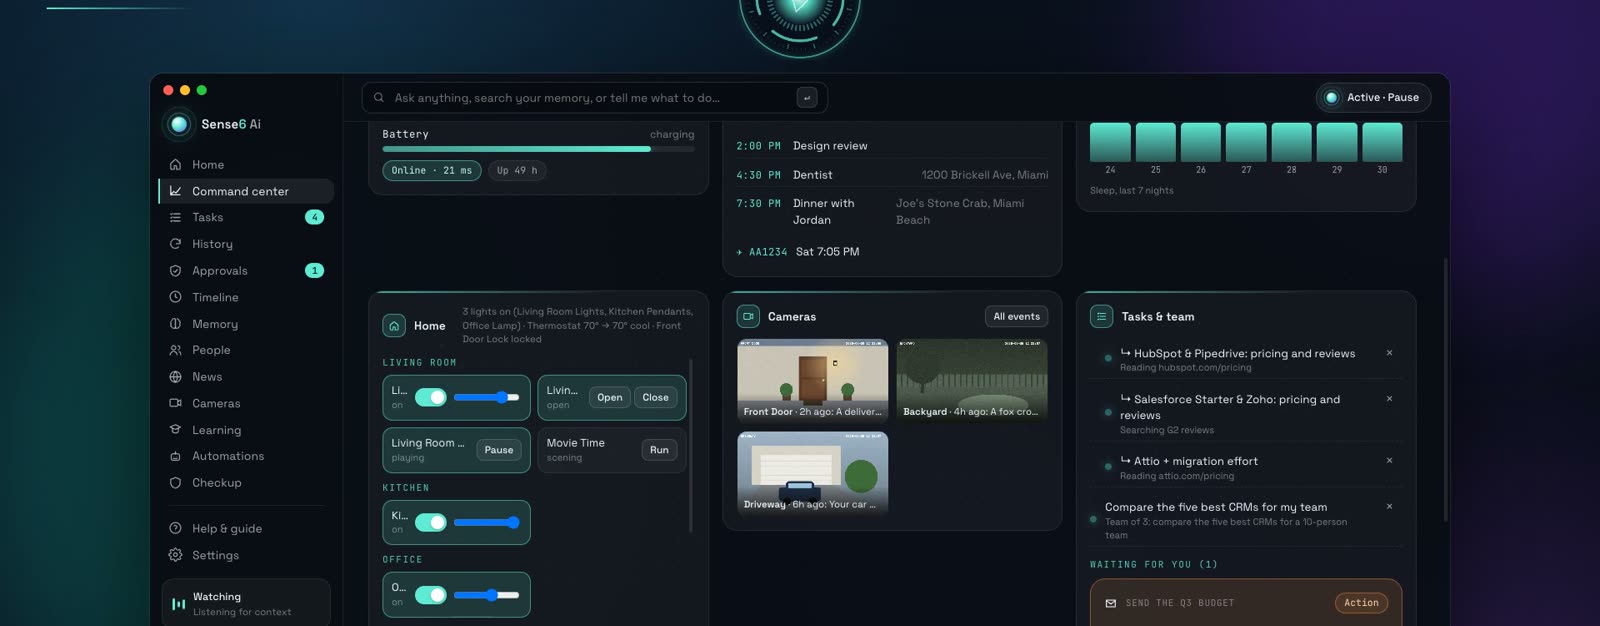Viewport: 1600px width, 626px height.
Task: Toggle the Living Room light switch
Action: (431, 397)
